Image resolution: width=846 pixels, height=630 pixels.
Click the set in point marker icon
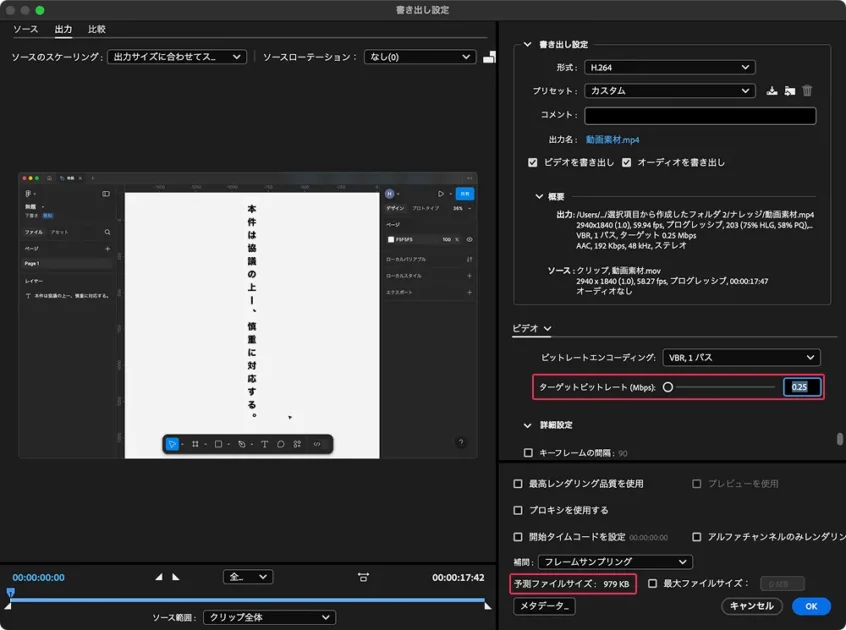click(158, 577)
